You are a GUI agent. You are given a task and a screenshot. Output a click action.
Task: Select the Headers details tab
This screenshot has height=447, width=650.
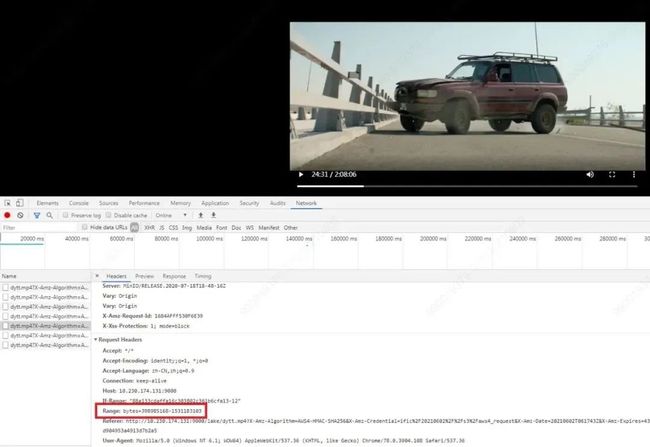(x=116, y=276)
